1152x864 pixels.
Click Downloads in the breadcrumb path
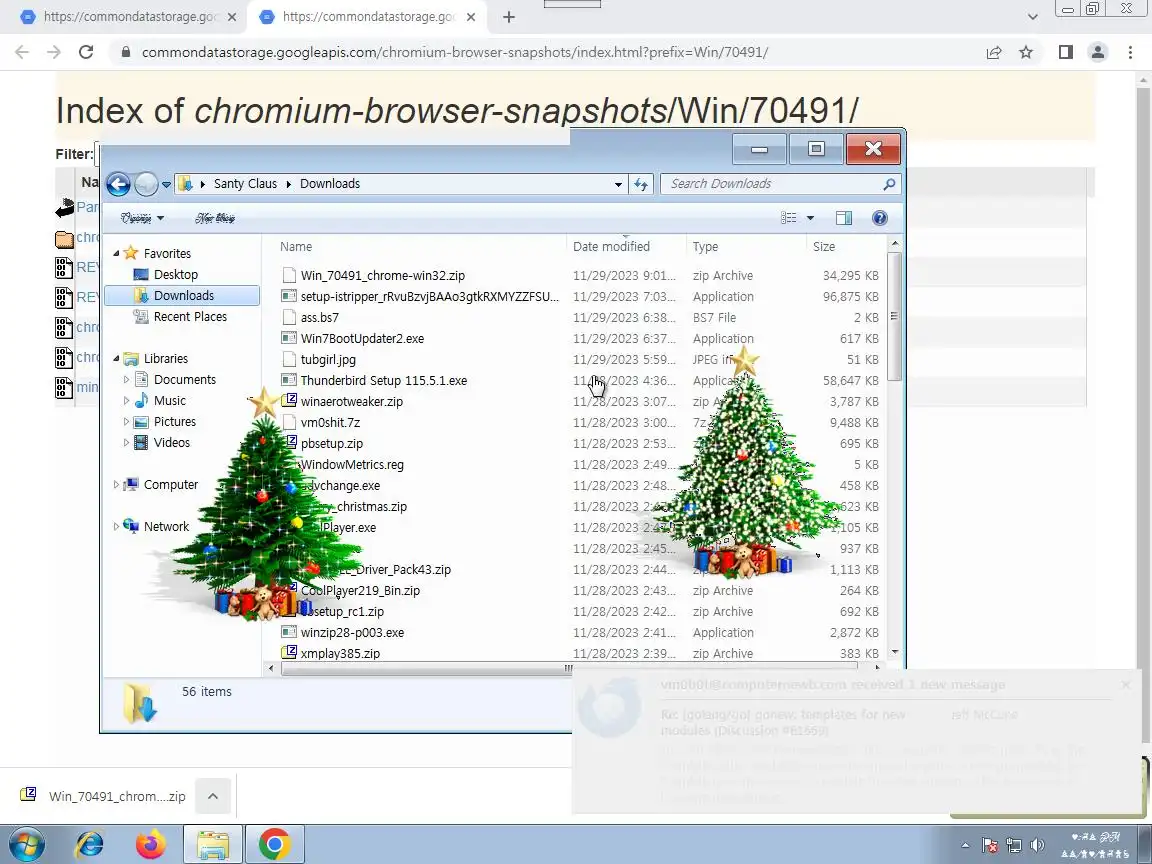point(330,184)
